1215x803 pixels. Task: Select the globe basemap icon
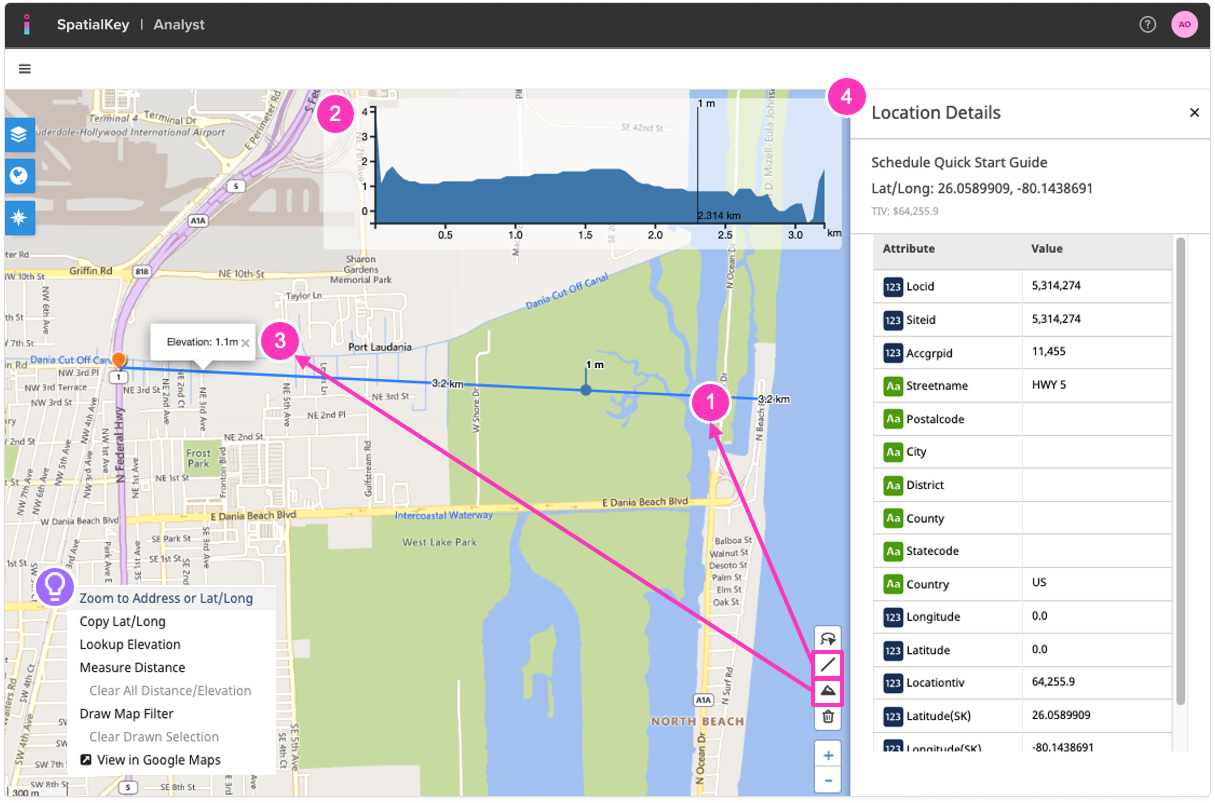(20, 176)
